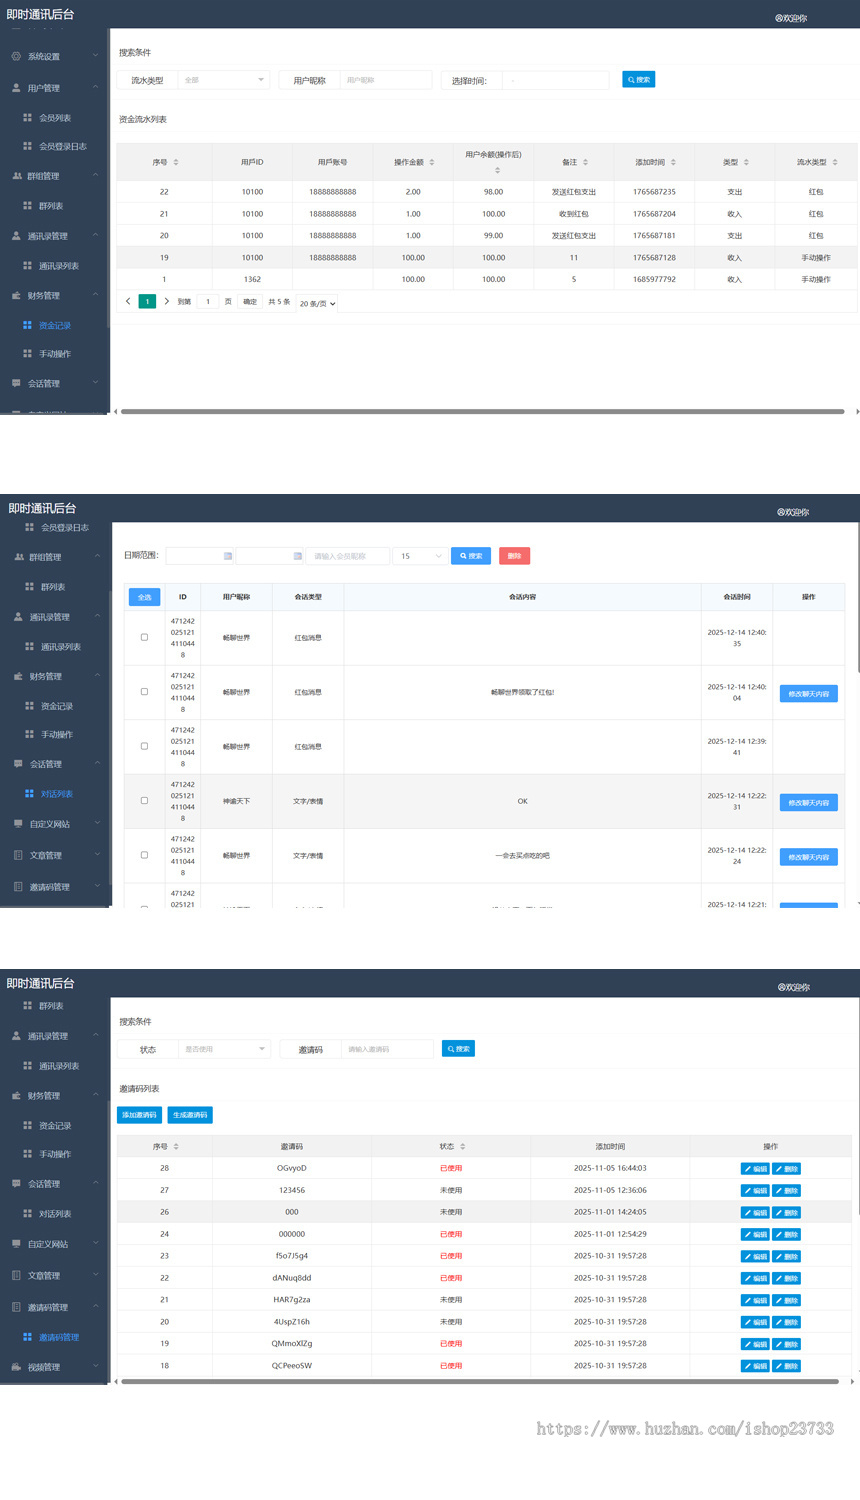
Task: Open 群列表 on fund records page sidebar
Action: coord(51,206)
